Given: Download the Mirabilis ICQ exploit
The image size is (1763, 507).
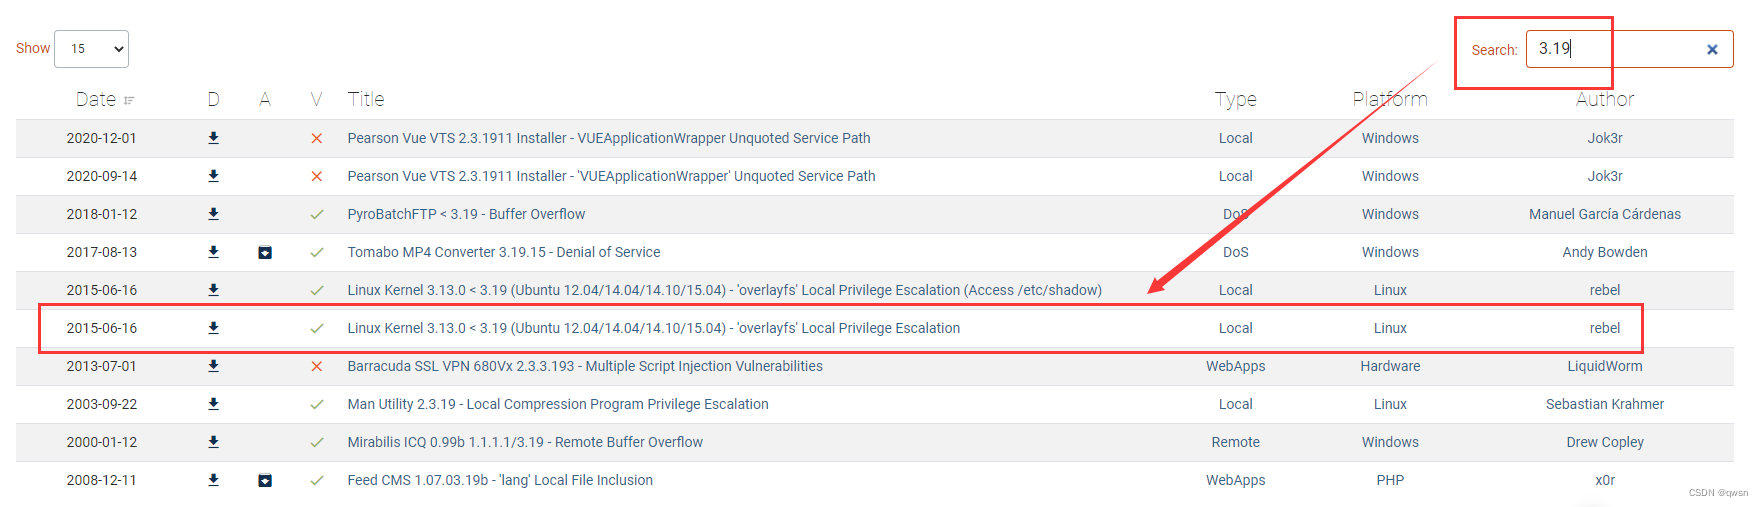Looking at the screenshot, I should [x=213, y=442].
